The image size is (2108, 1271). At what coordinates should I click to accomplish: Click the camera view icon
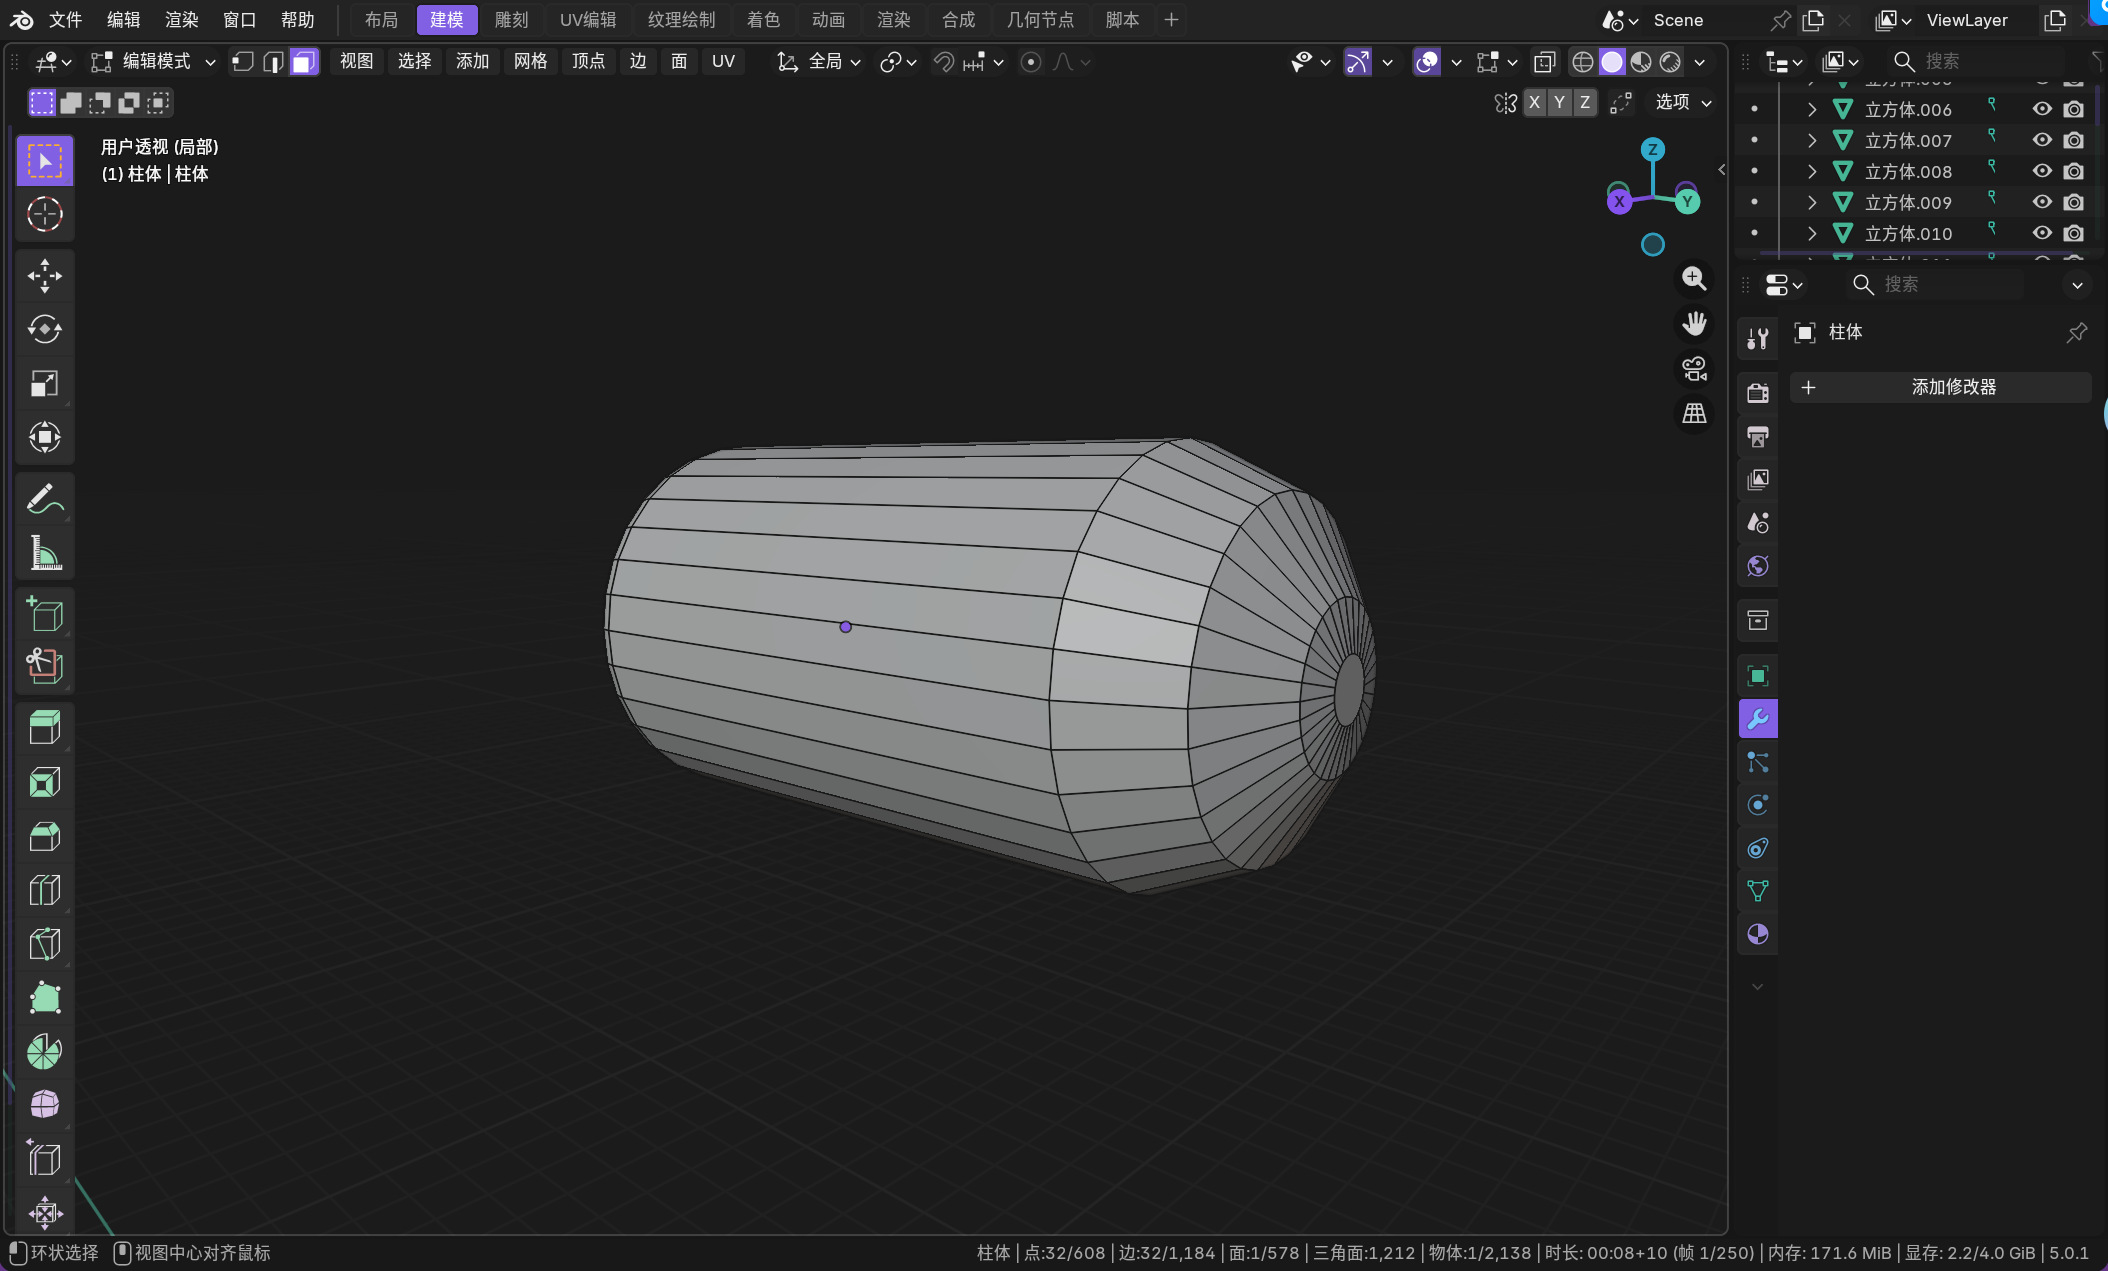(x=1694, y=369)
